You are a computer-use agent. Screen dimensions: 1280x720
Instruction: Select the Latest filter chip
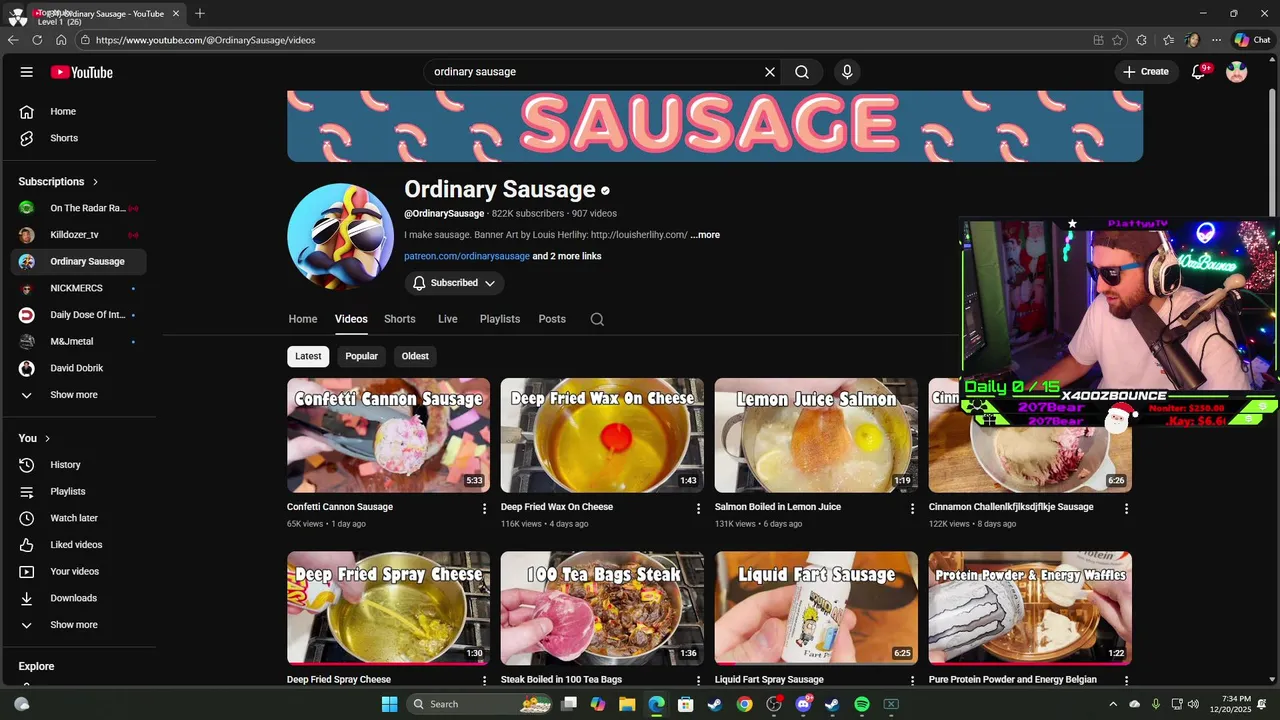(308, 356)
